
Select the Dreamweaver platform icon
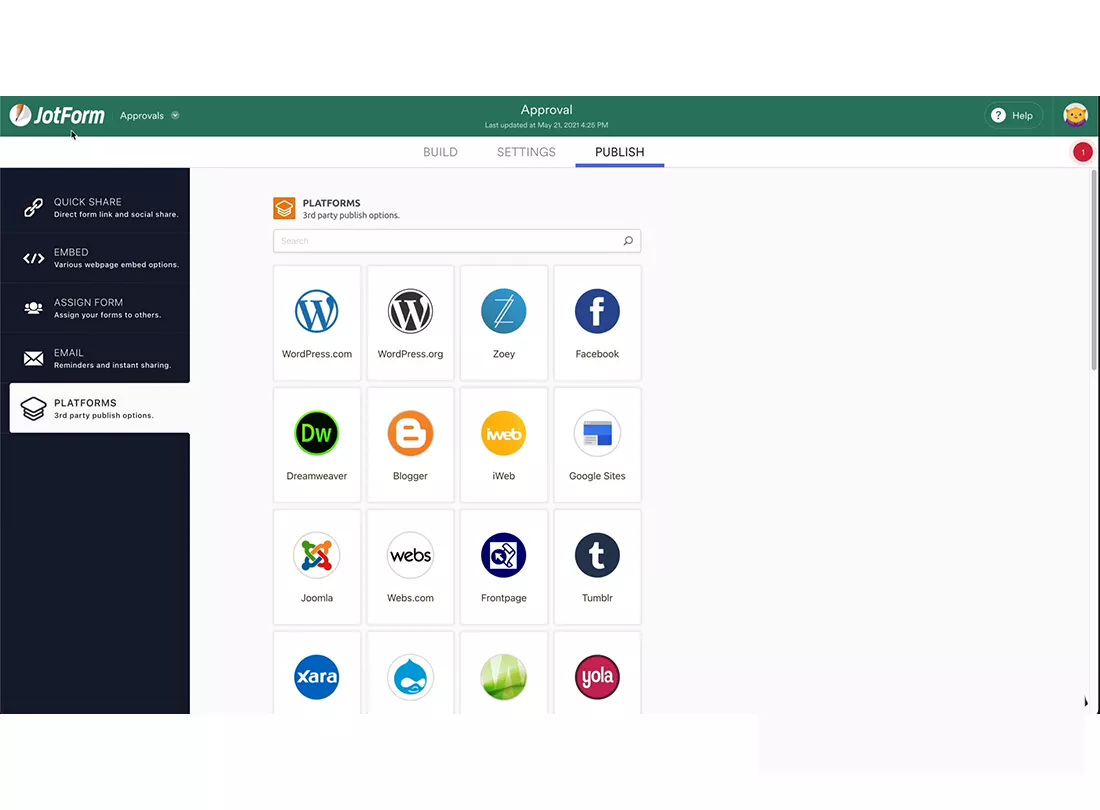[316, 433]
